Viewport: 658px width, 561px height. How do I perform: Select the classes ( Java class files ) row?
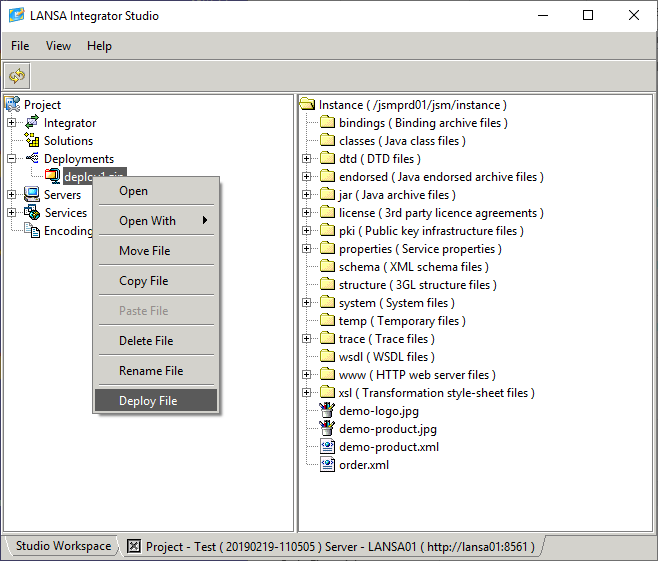[x=402, y=141]
